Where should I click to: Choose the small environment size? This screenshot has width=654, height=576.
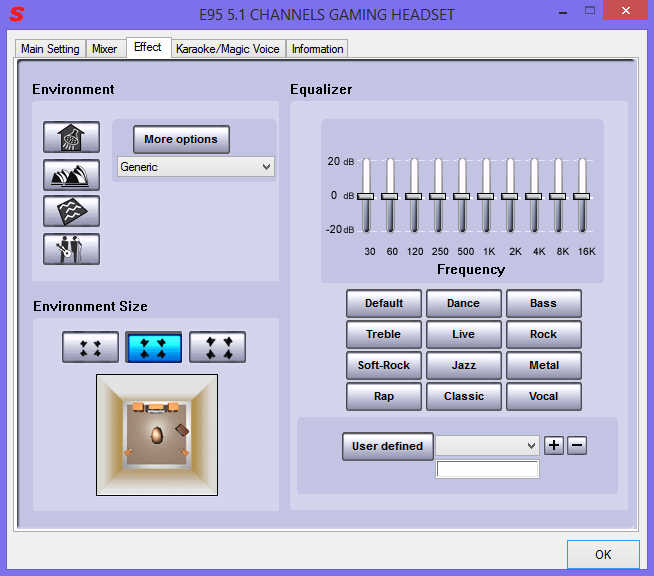point(91,347)
